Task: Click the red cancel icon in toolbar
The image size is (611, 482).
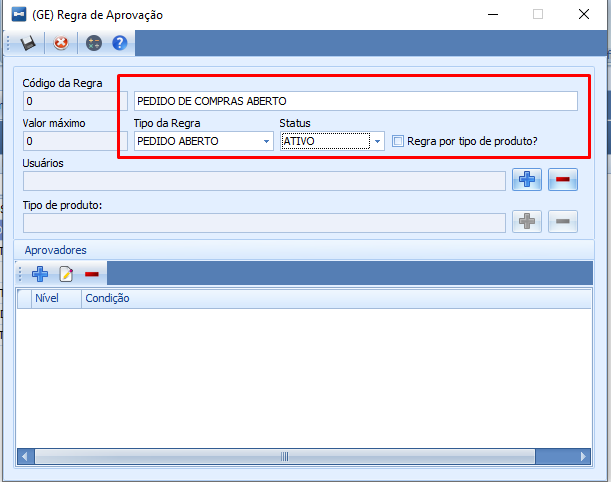Action: click(x=61, y=43)
